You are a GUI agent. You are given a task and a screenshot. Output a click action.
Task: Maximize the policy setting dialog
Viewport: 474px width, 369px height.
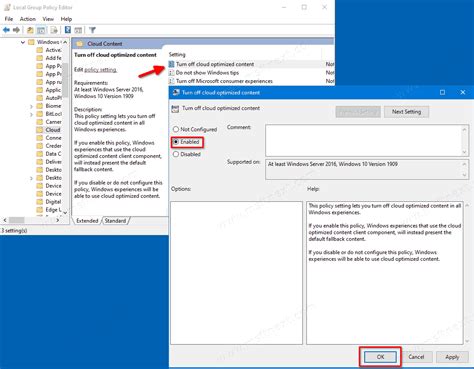[442, 92]
